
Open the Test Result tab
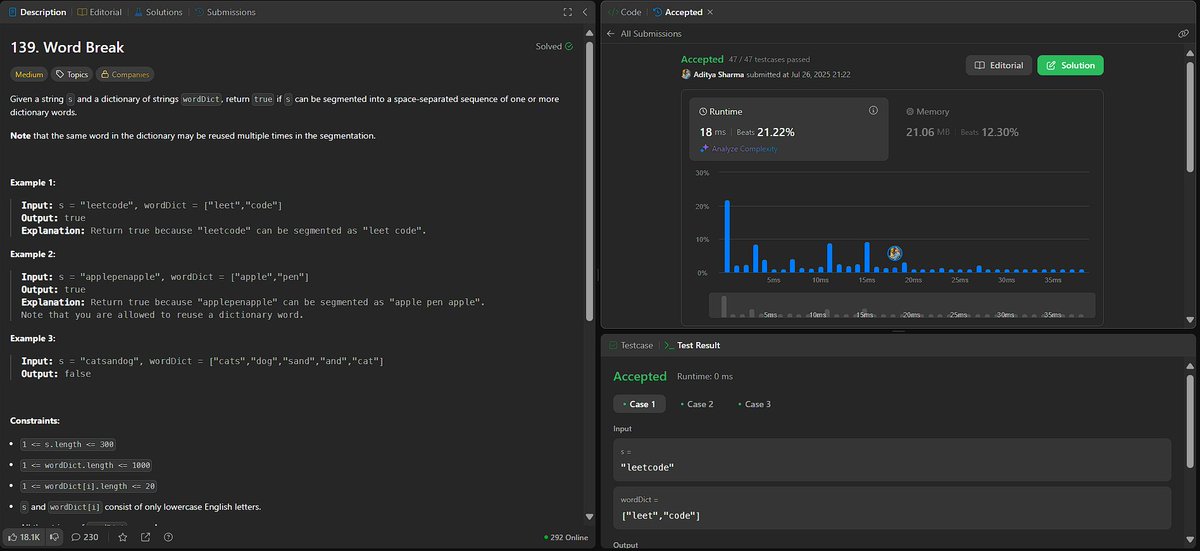pos(691,345)
